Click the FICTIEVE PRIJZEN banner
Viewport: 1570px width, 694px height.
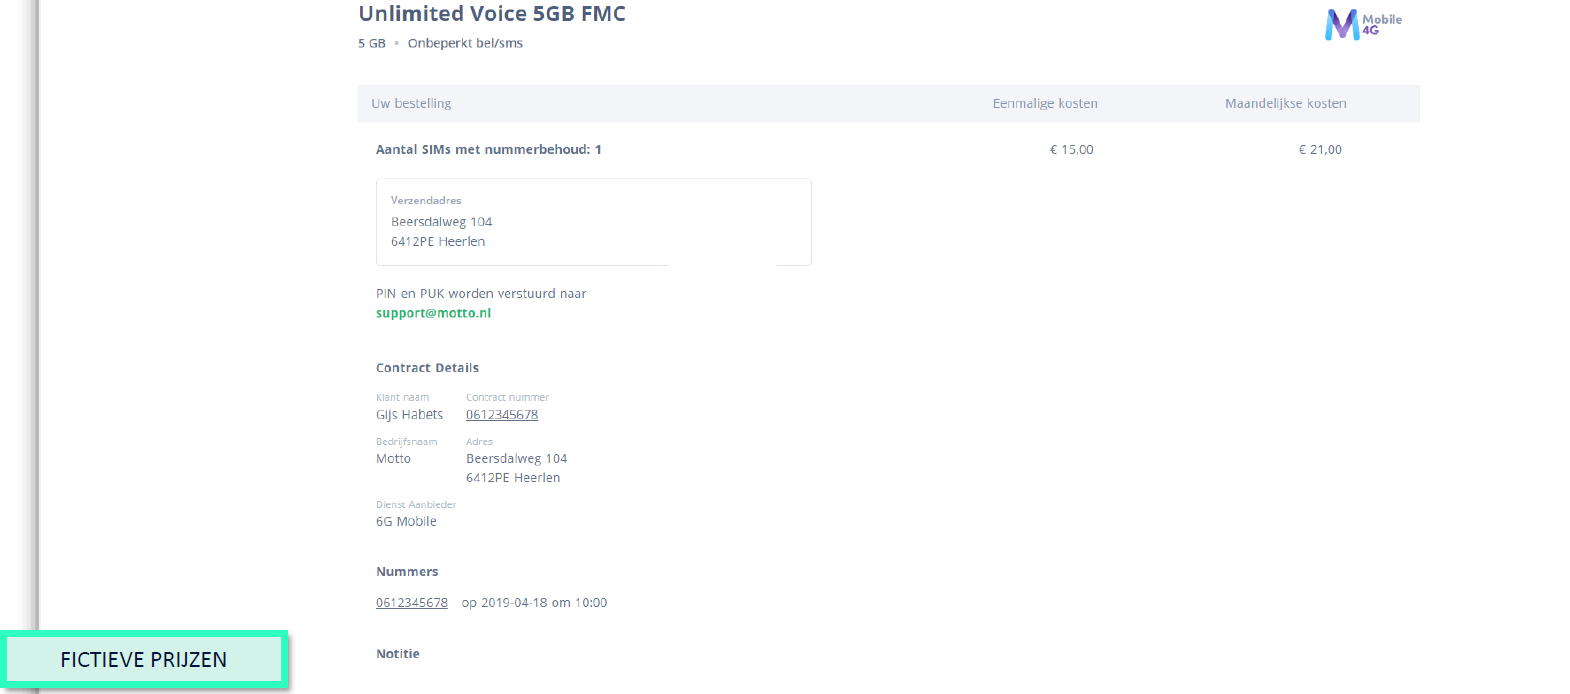tap(144, 660)
